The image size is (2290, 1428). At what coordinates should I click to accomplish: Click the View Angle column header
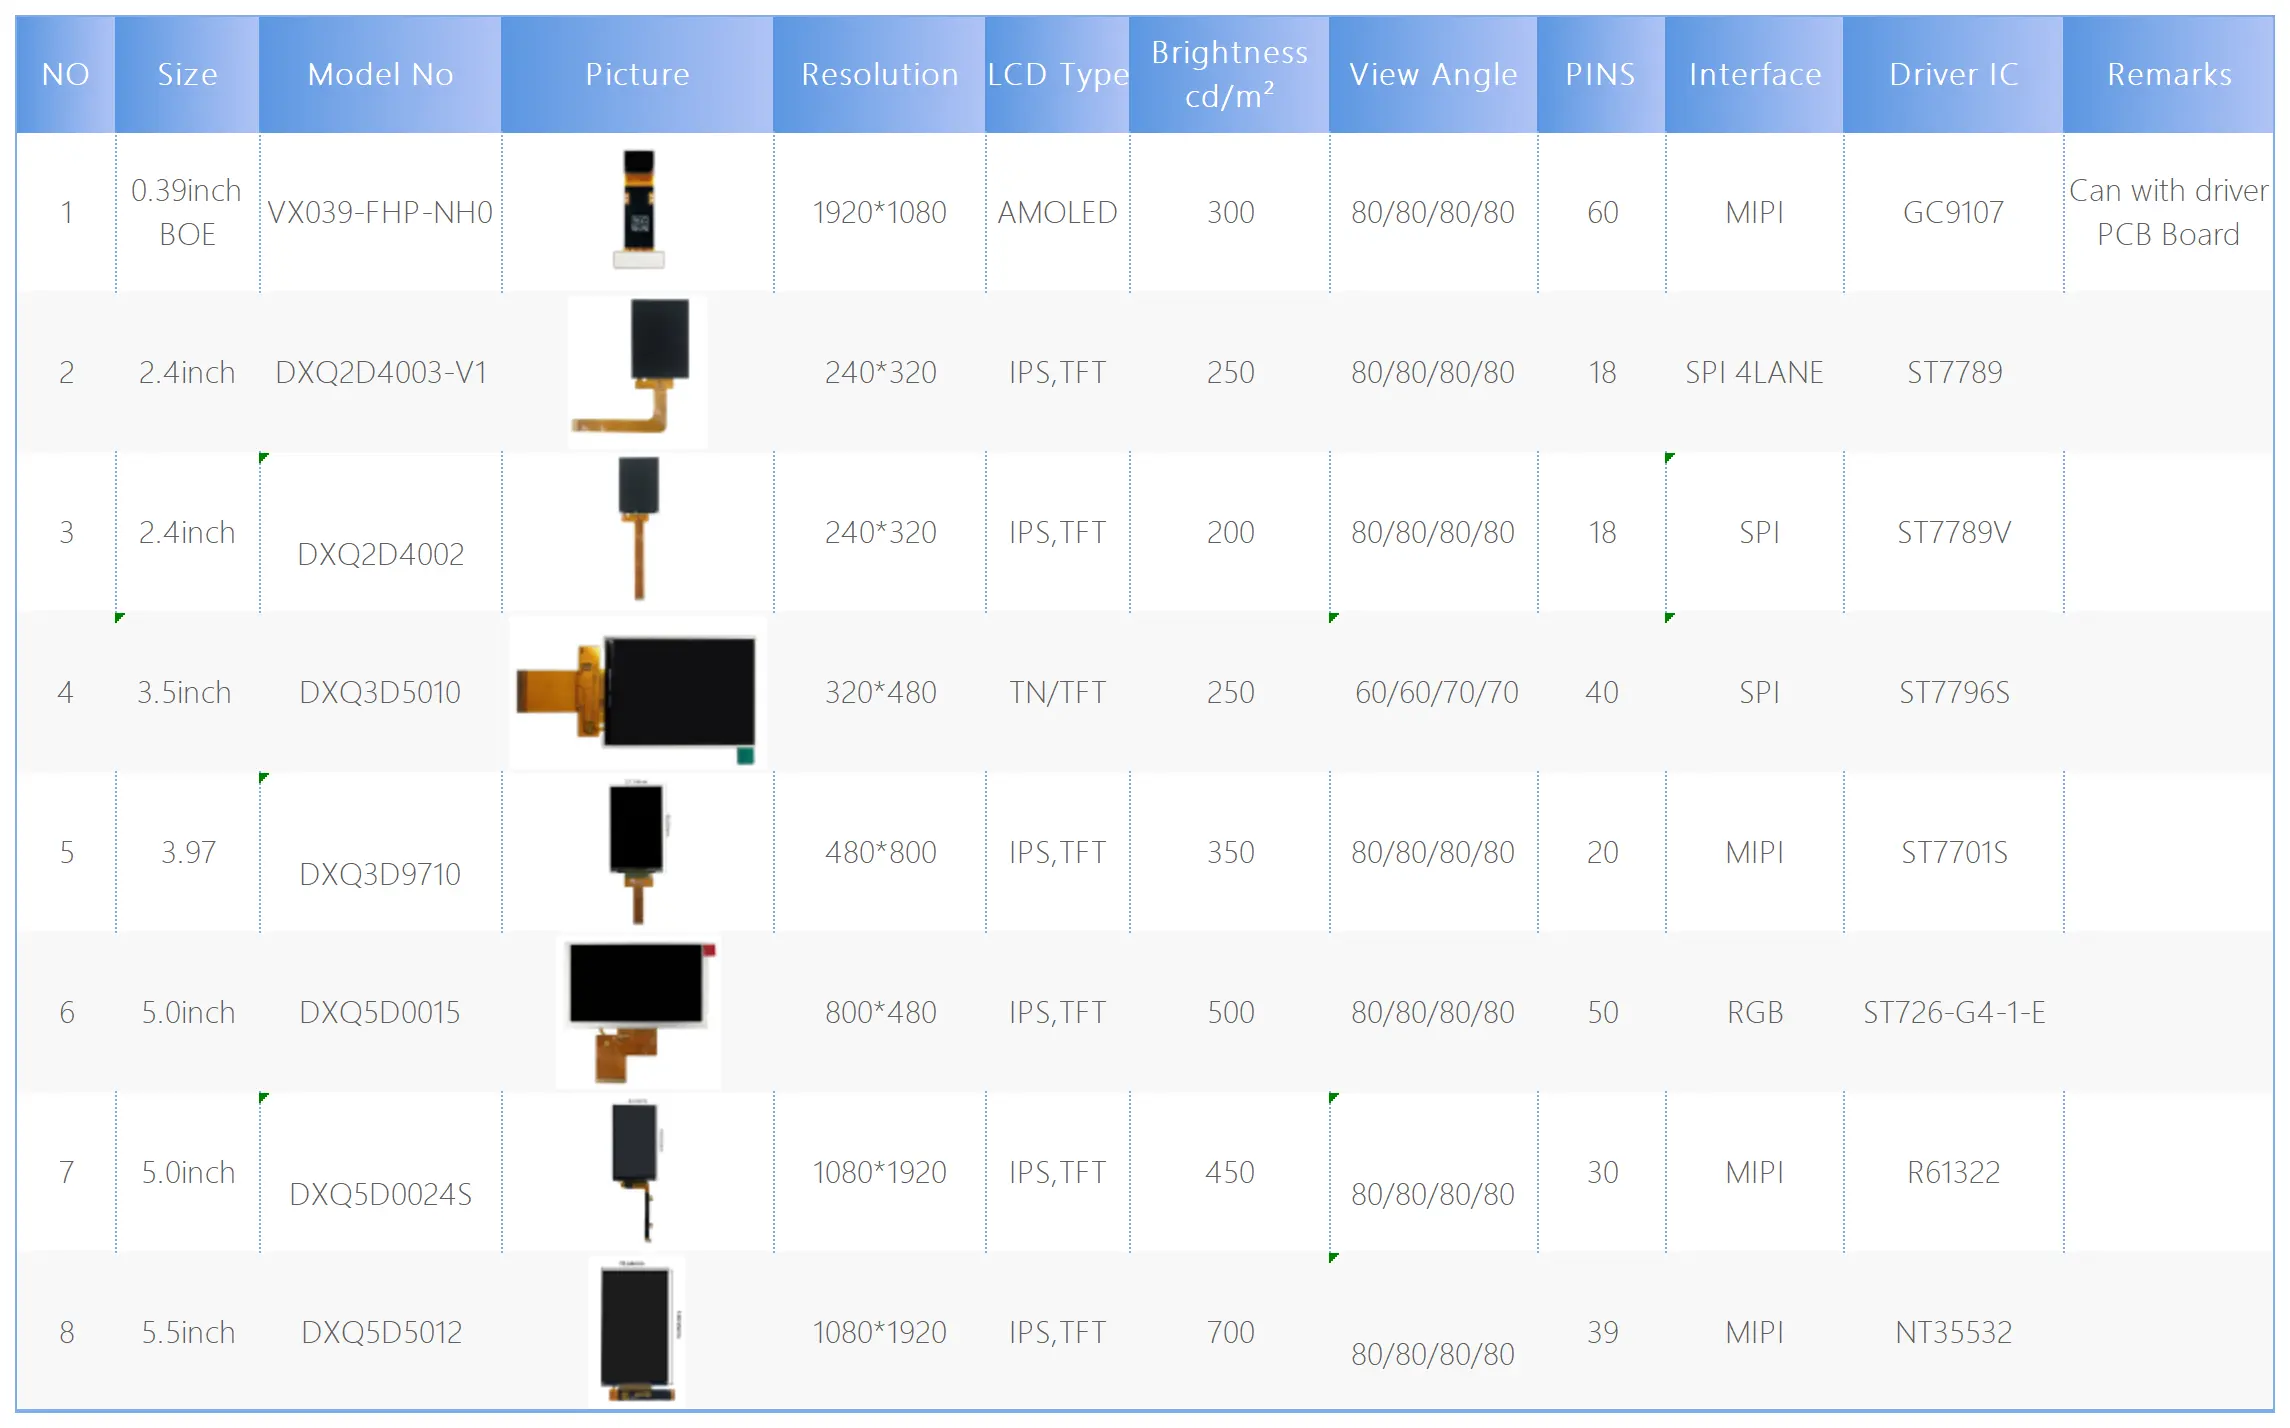(1433, 75)
